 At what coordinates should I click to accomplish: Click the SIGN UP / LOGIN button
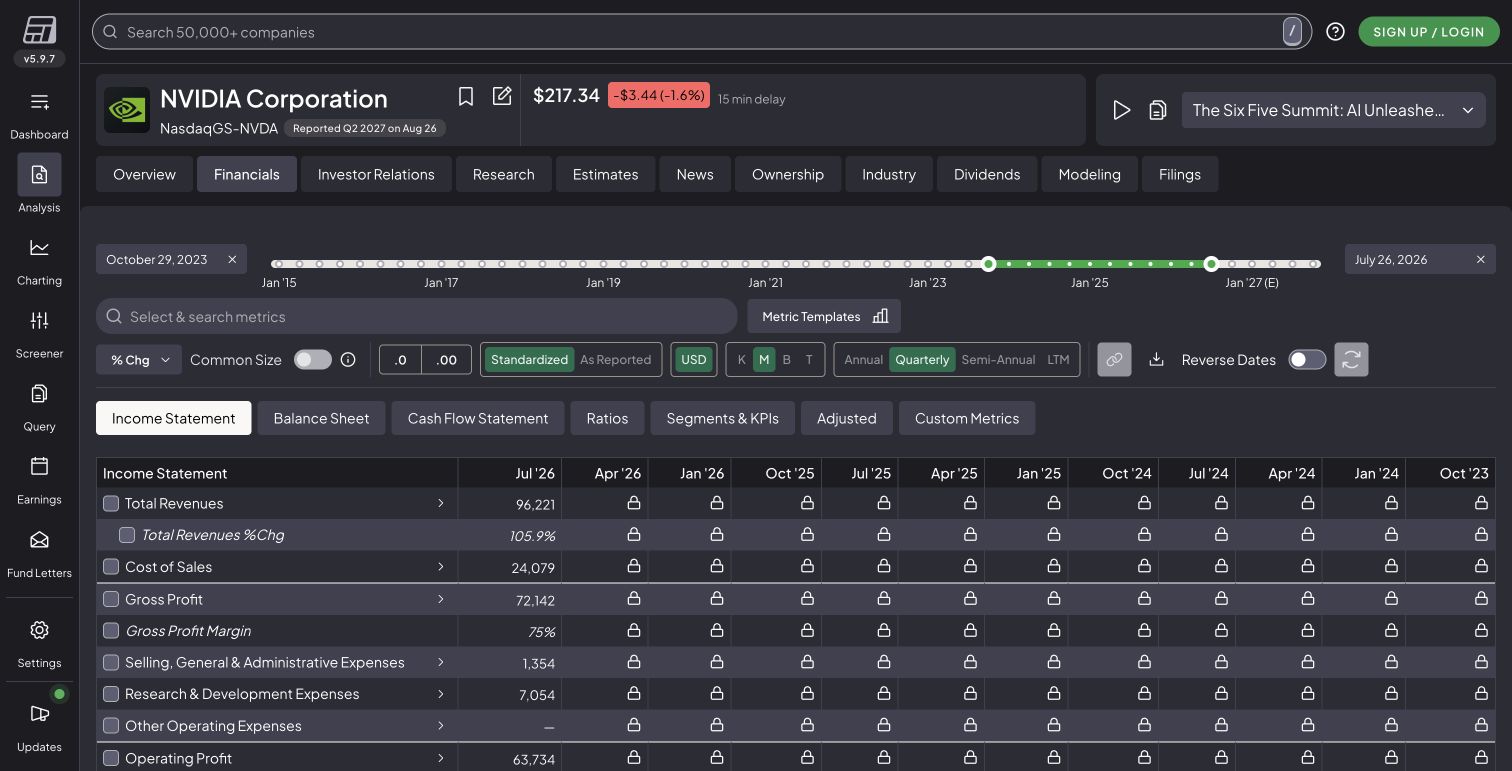(1429, 32)
